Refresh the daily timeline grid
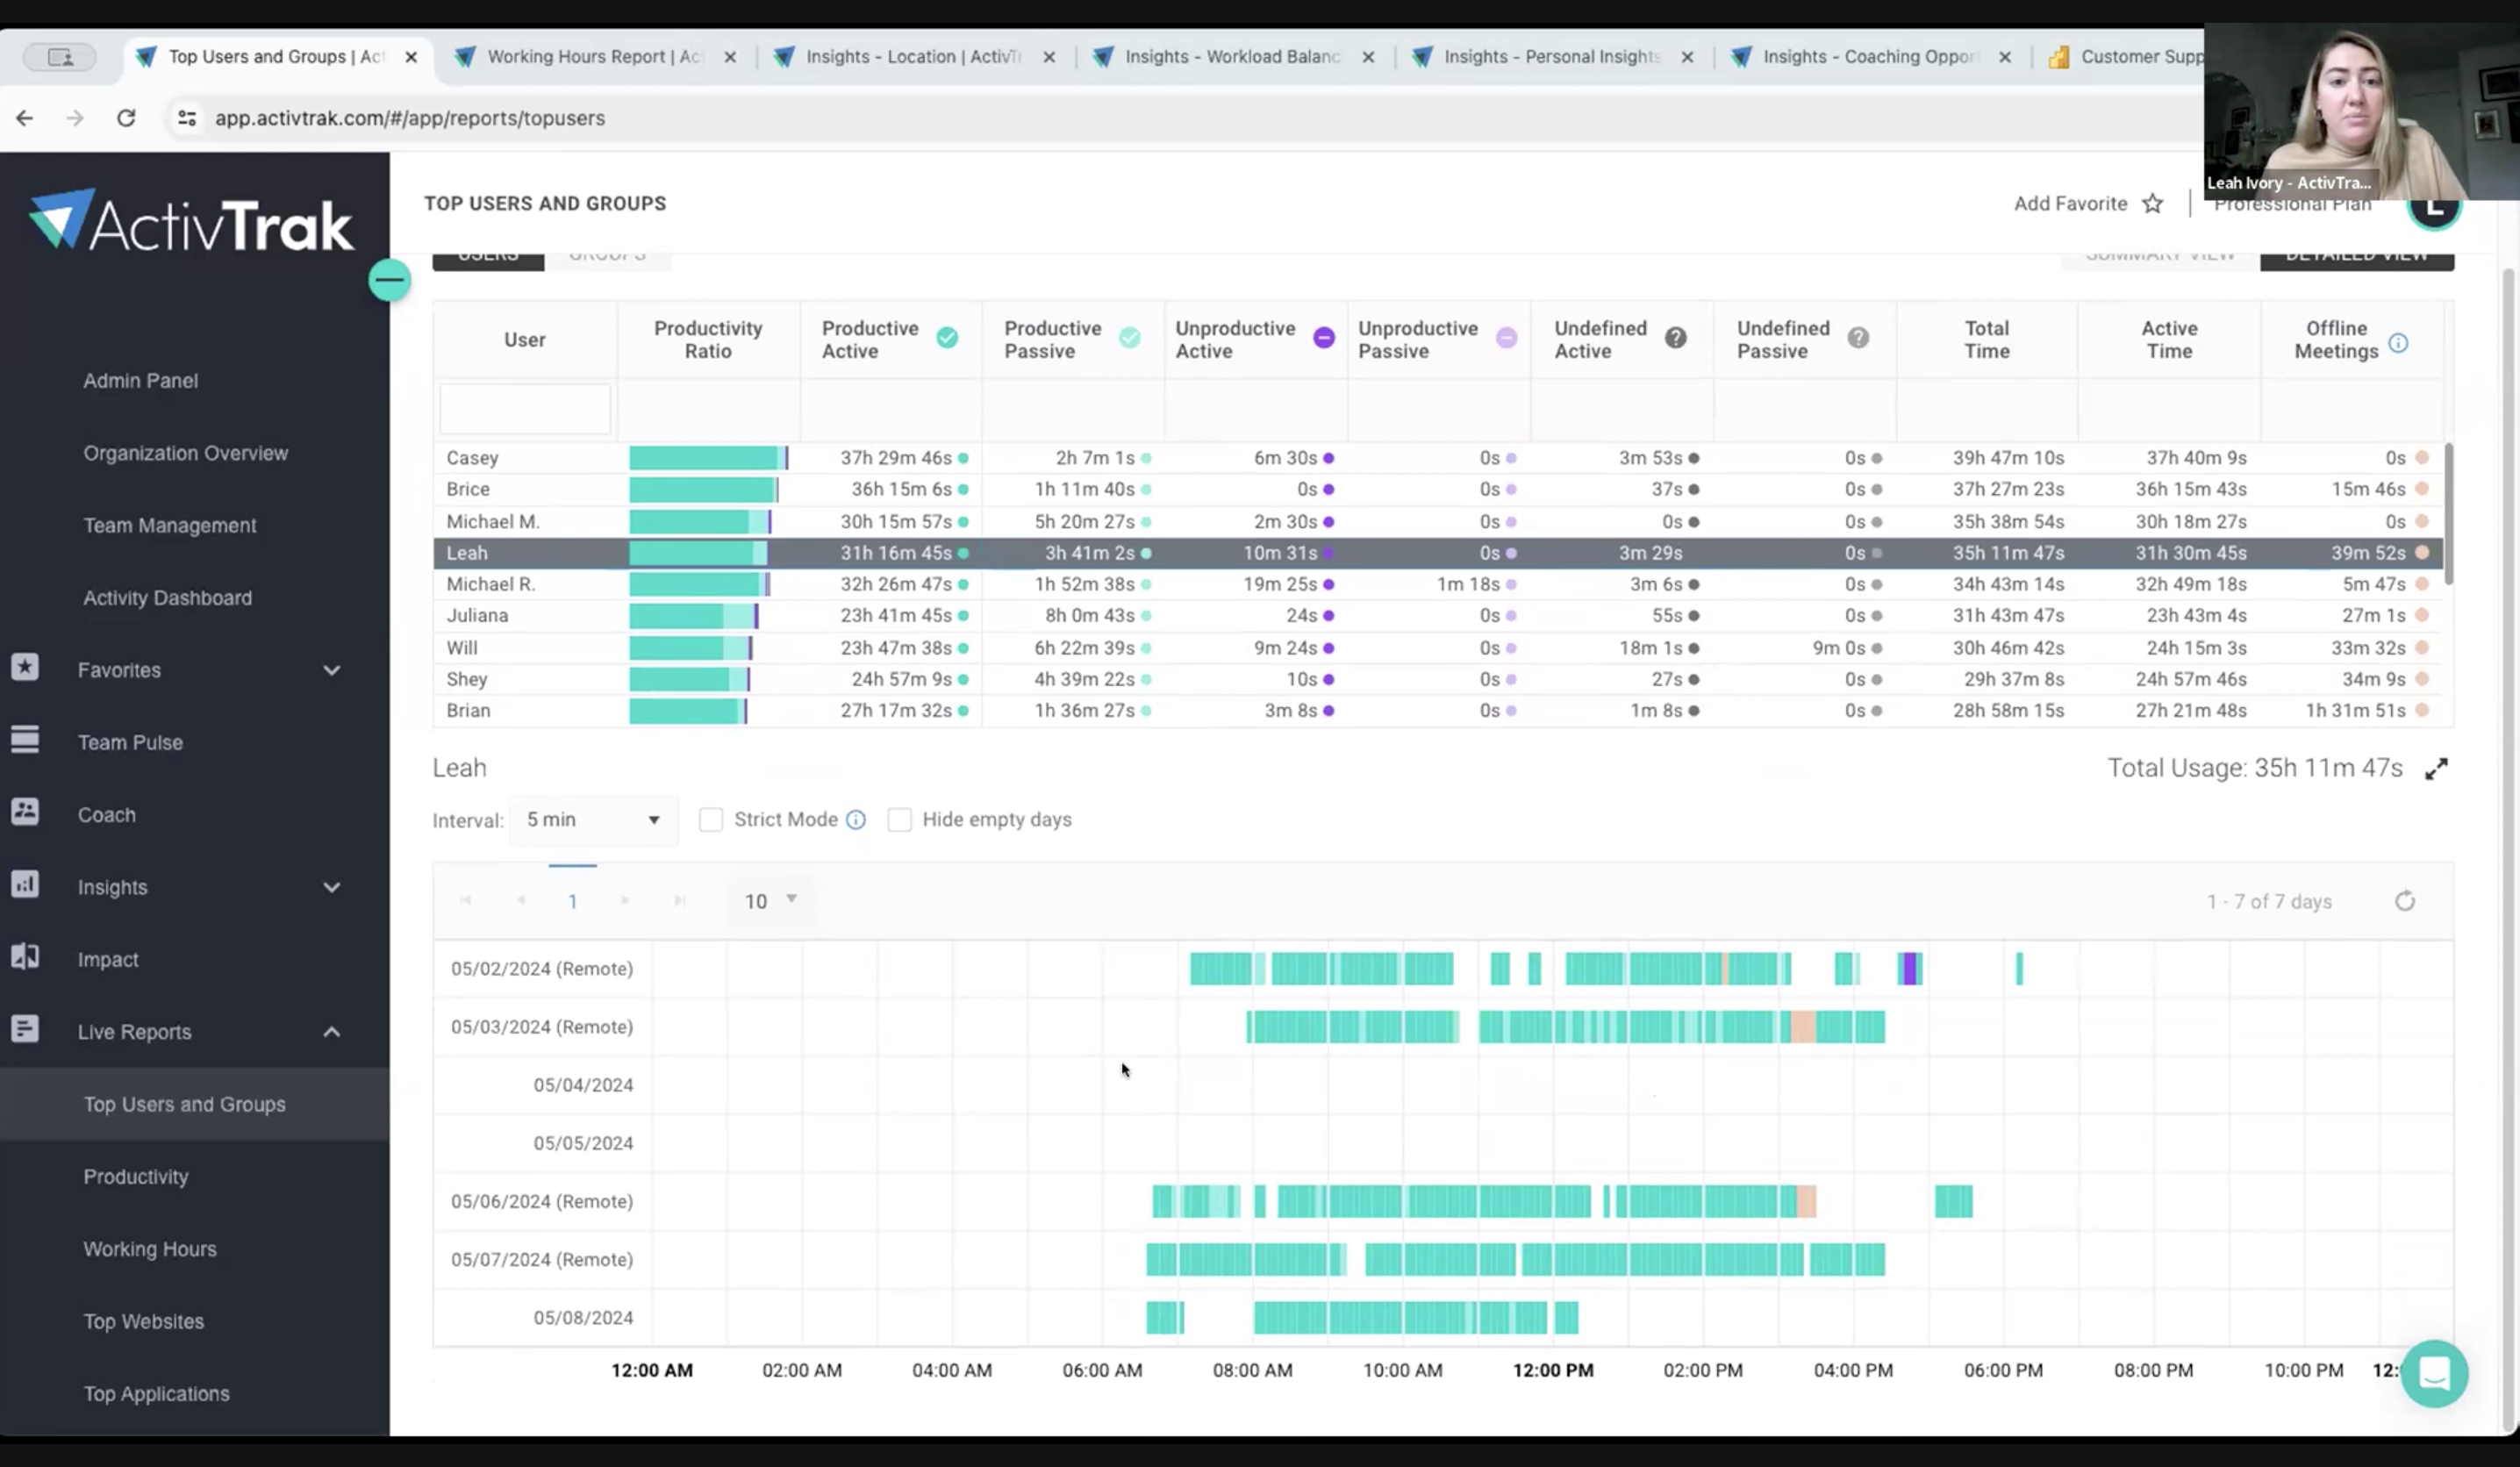The height and width of the screenshot is (1467, 2520). [2404, 901]
